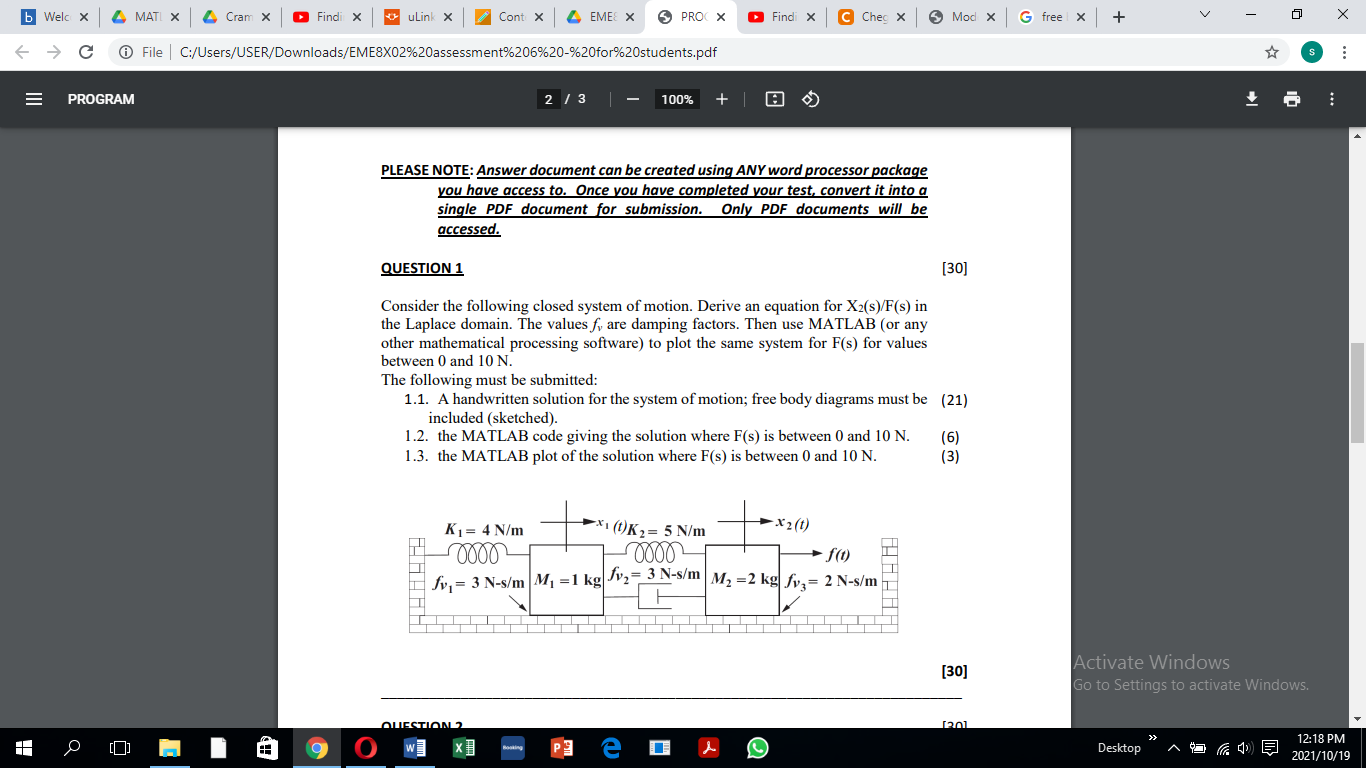Toggle fit to page button

coord(774,99)
